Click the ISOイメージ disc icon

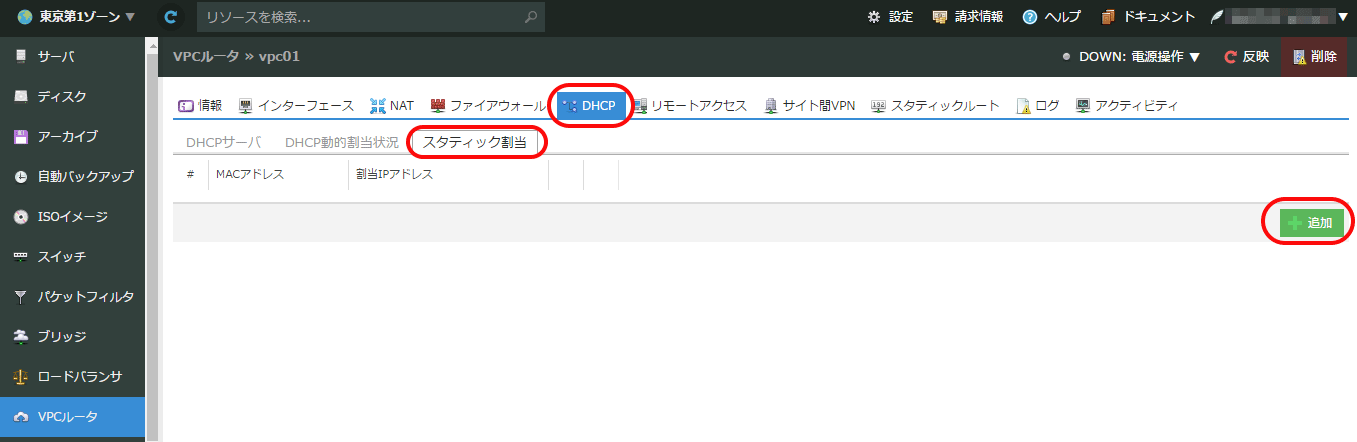pyautogui.click(x=21, y=216)
